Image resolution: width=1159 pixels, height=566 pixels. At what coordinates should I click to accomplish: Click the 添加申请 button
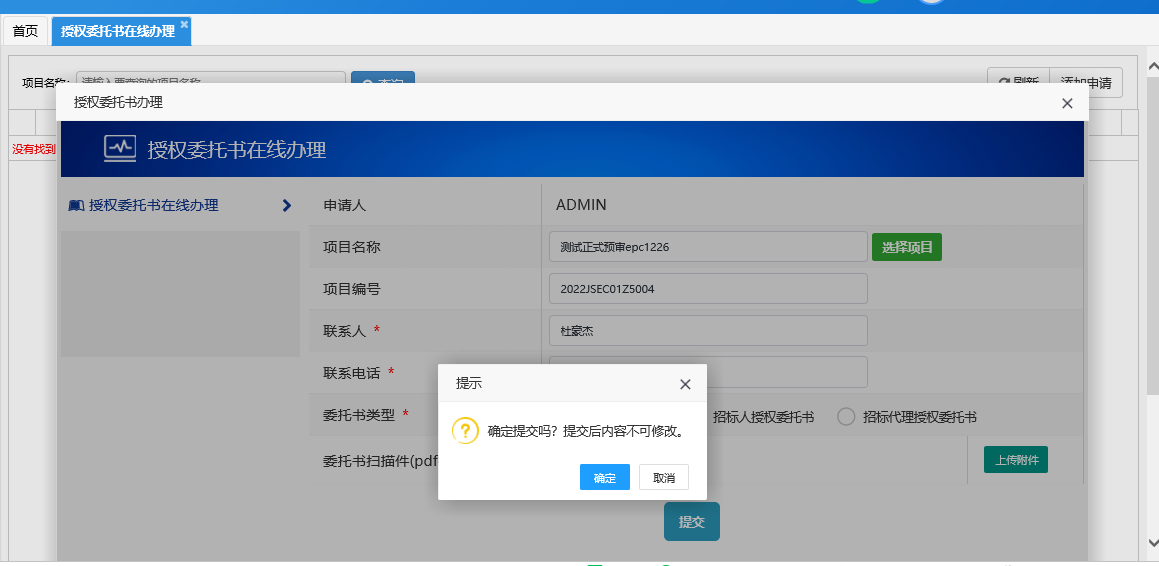click(1086, 83)
